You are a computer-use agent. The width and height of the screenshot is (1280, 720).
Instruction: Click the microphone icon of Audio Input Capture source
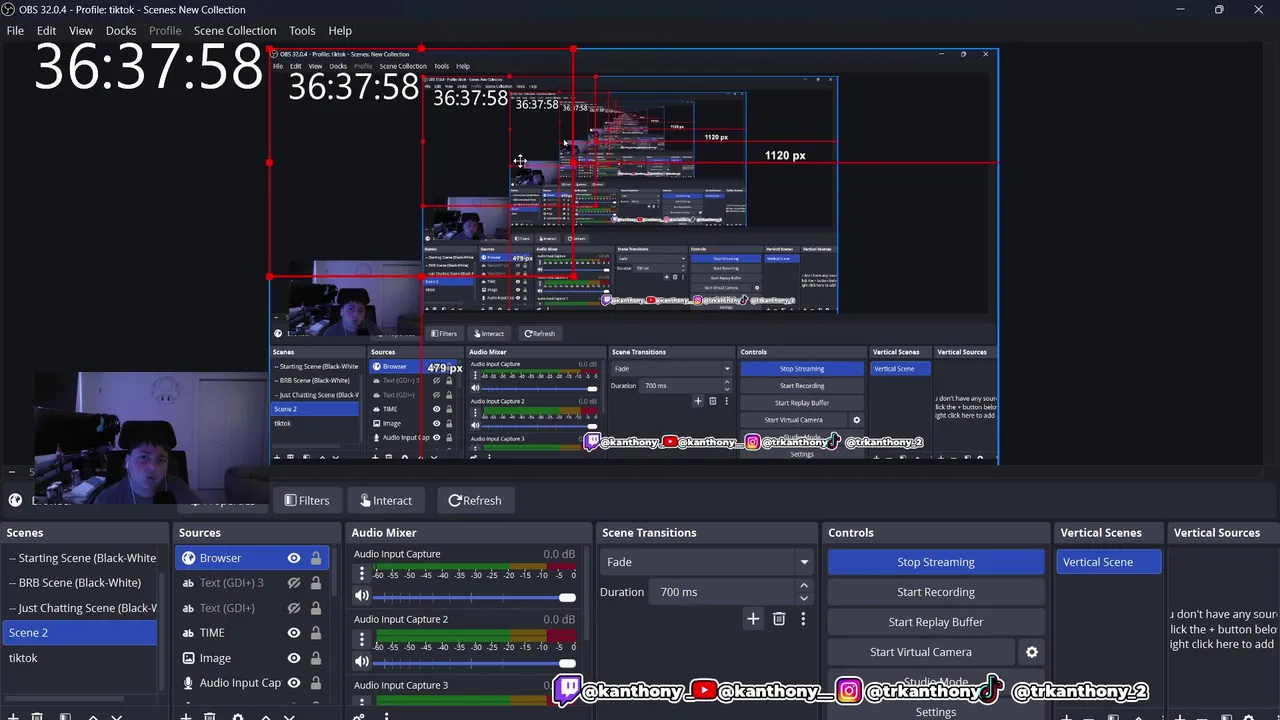188,683
